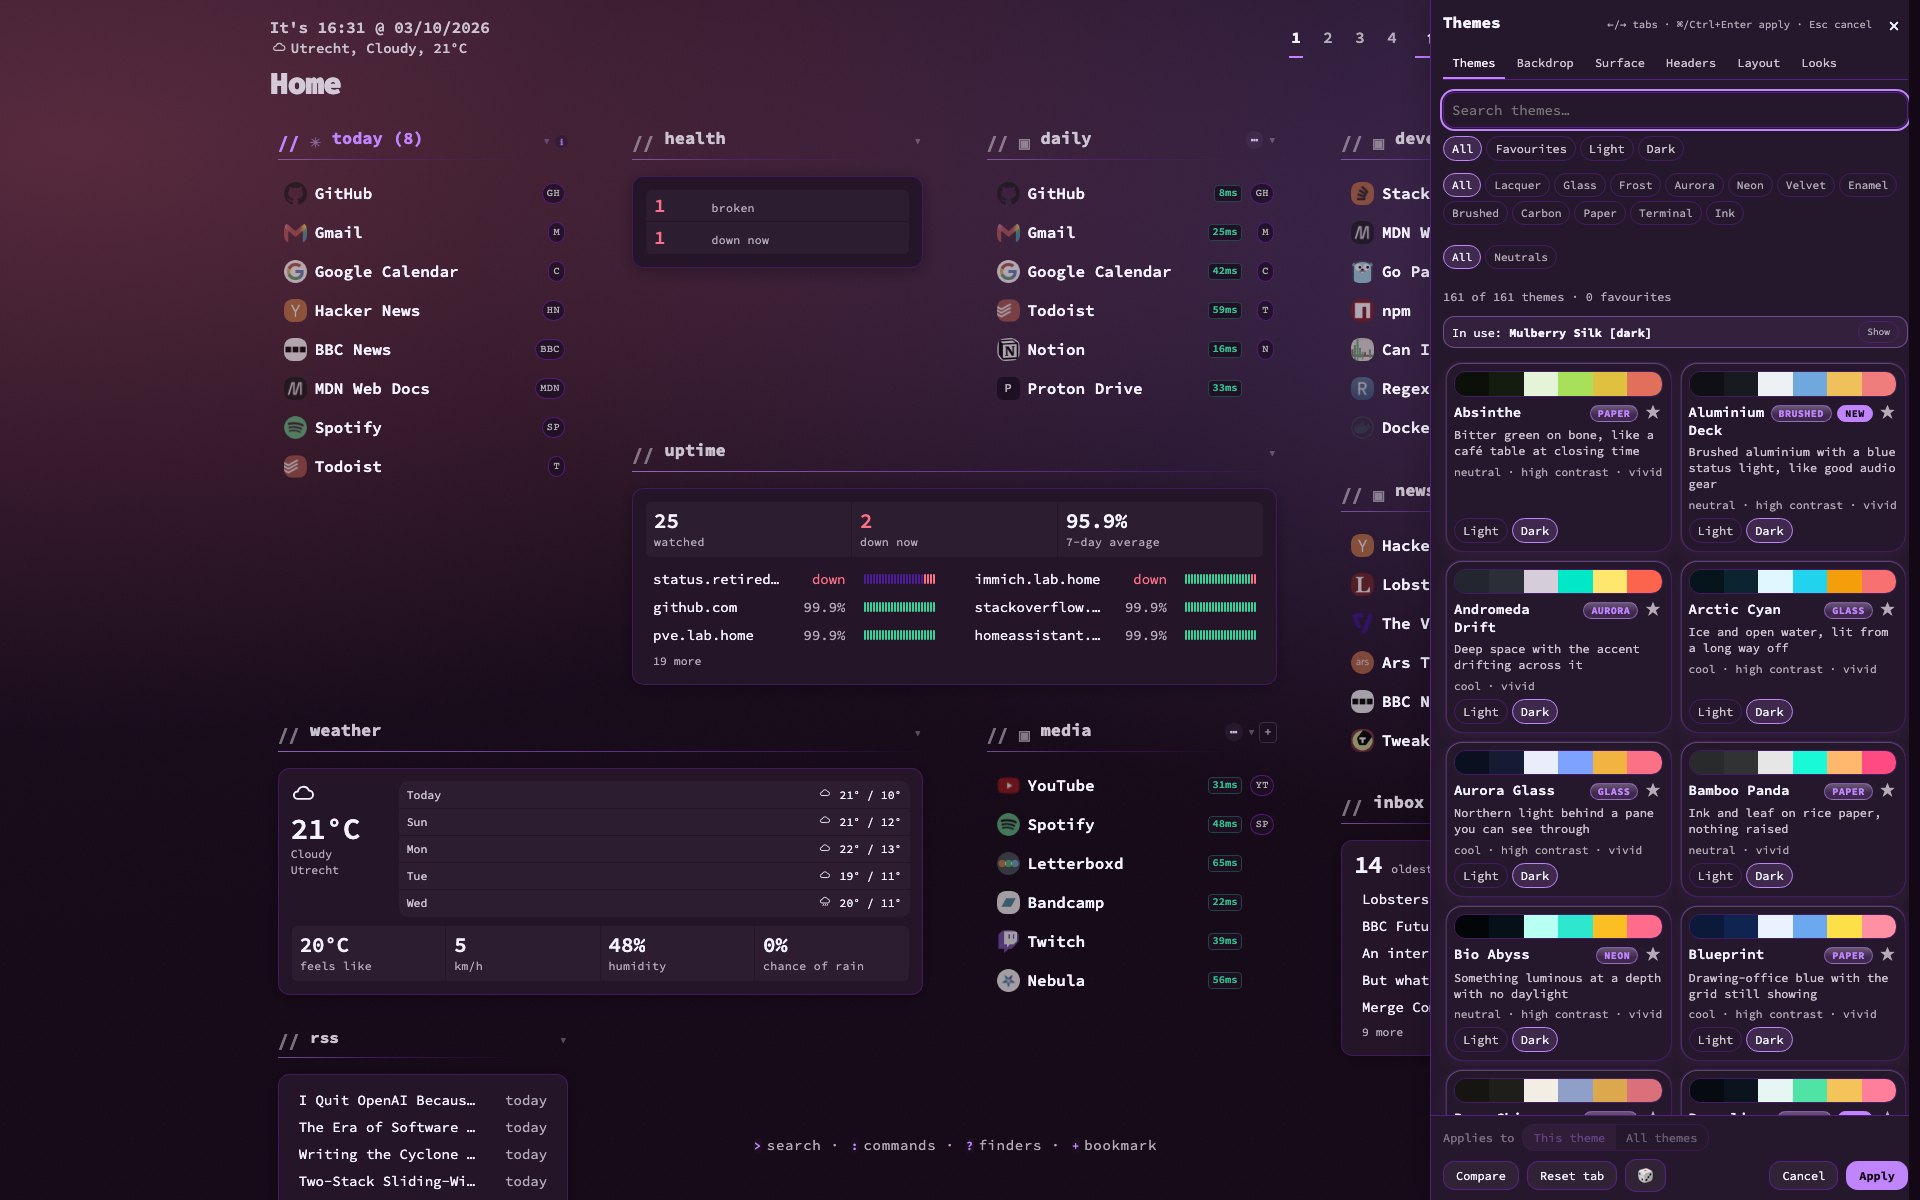Apply changes to All themes
The height and width of the screenshot is (1200, 1920).
click(x=1661, y=1138)
